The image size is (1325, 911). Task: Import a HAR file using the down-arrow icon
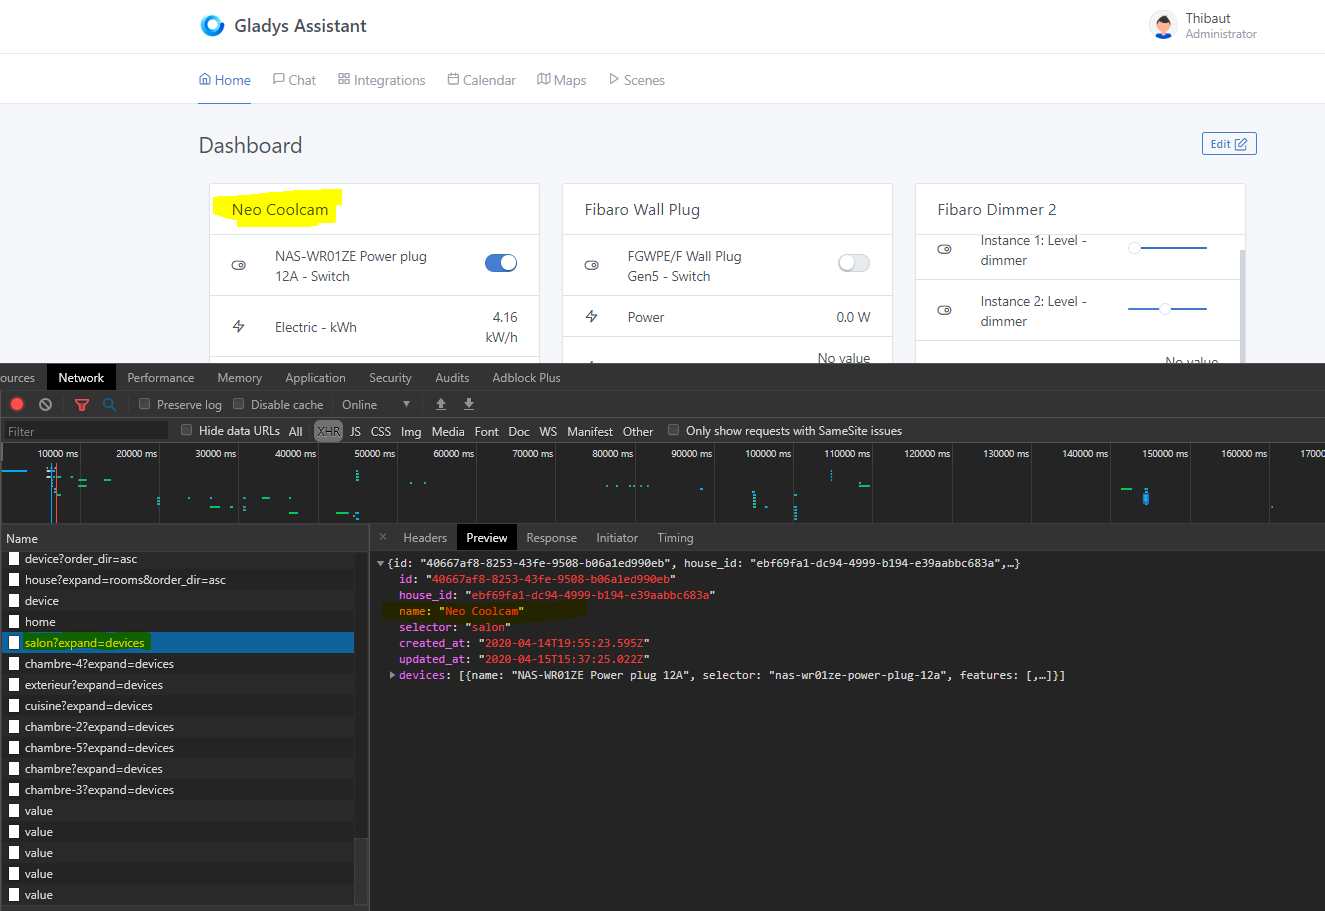(468, 404)
